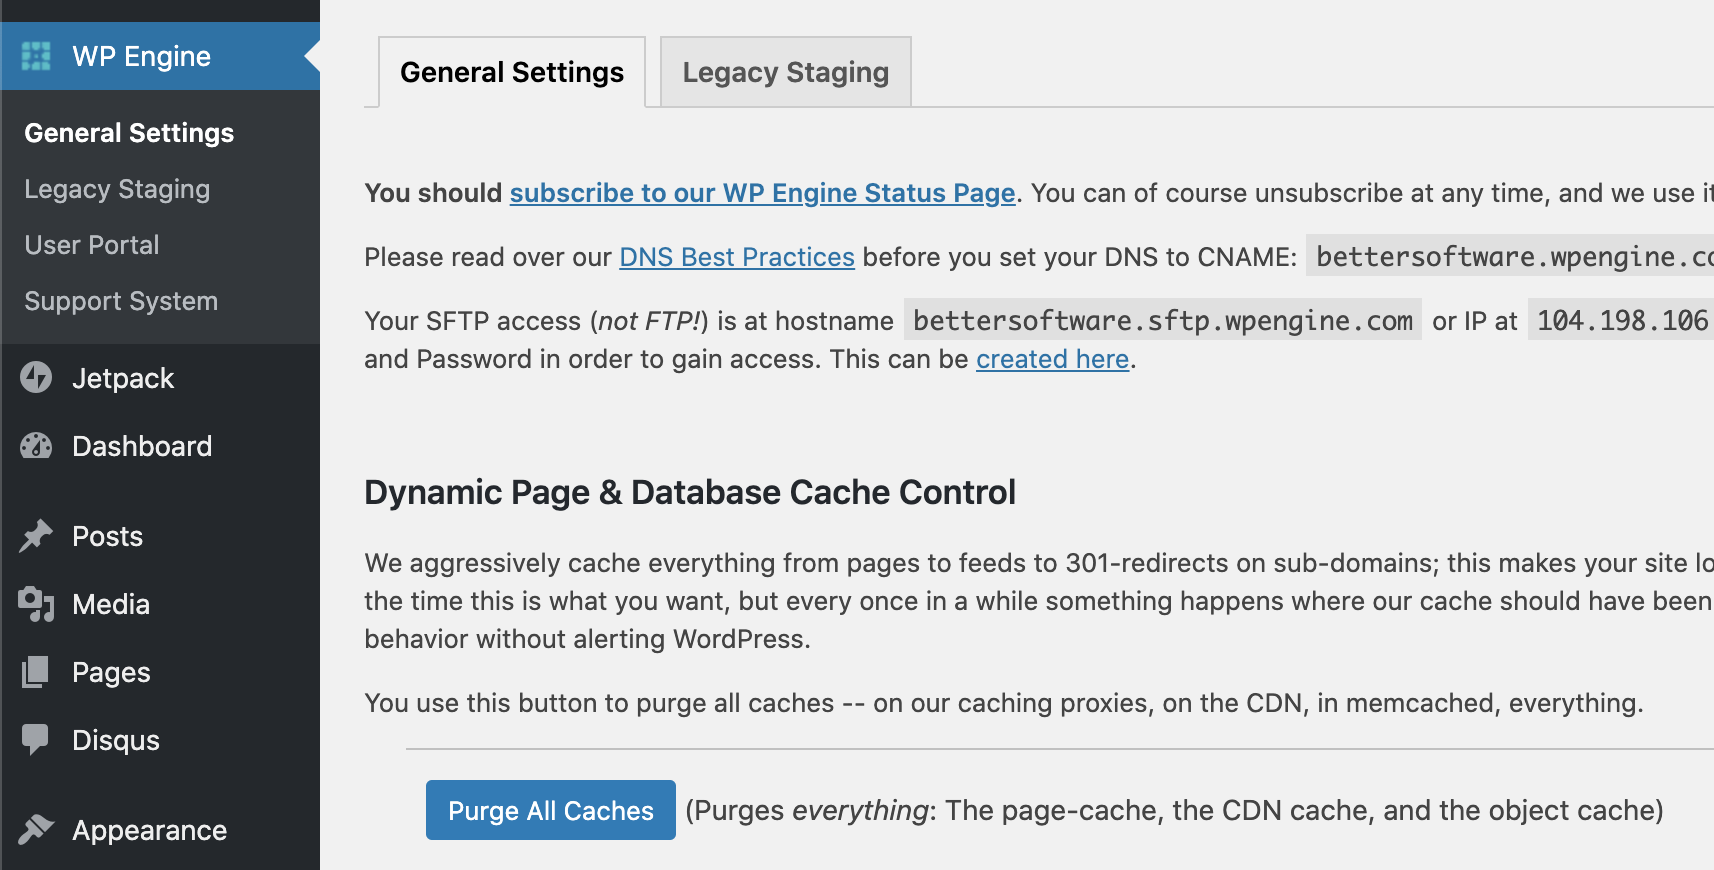Open User Portal submenu item
Viewport: 1714px width, 870px height.
[x=92, y=245]
